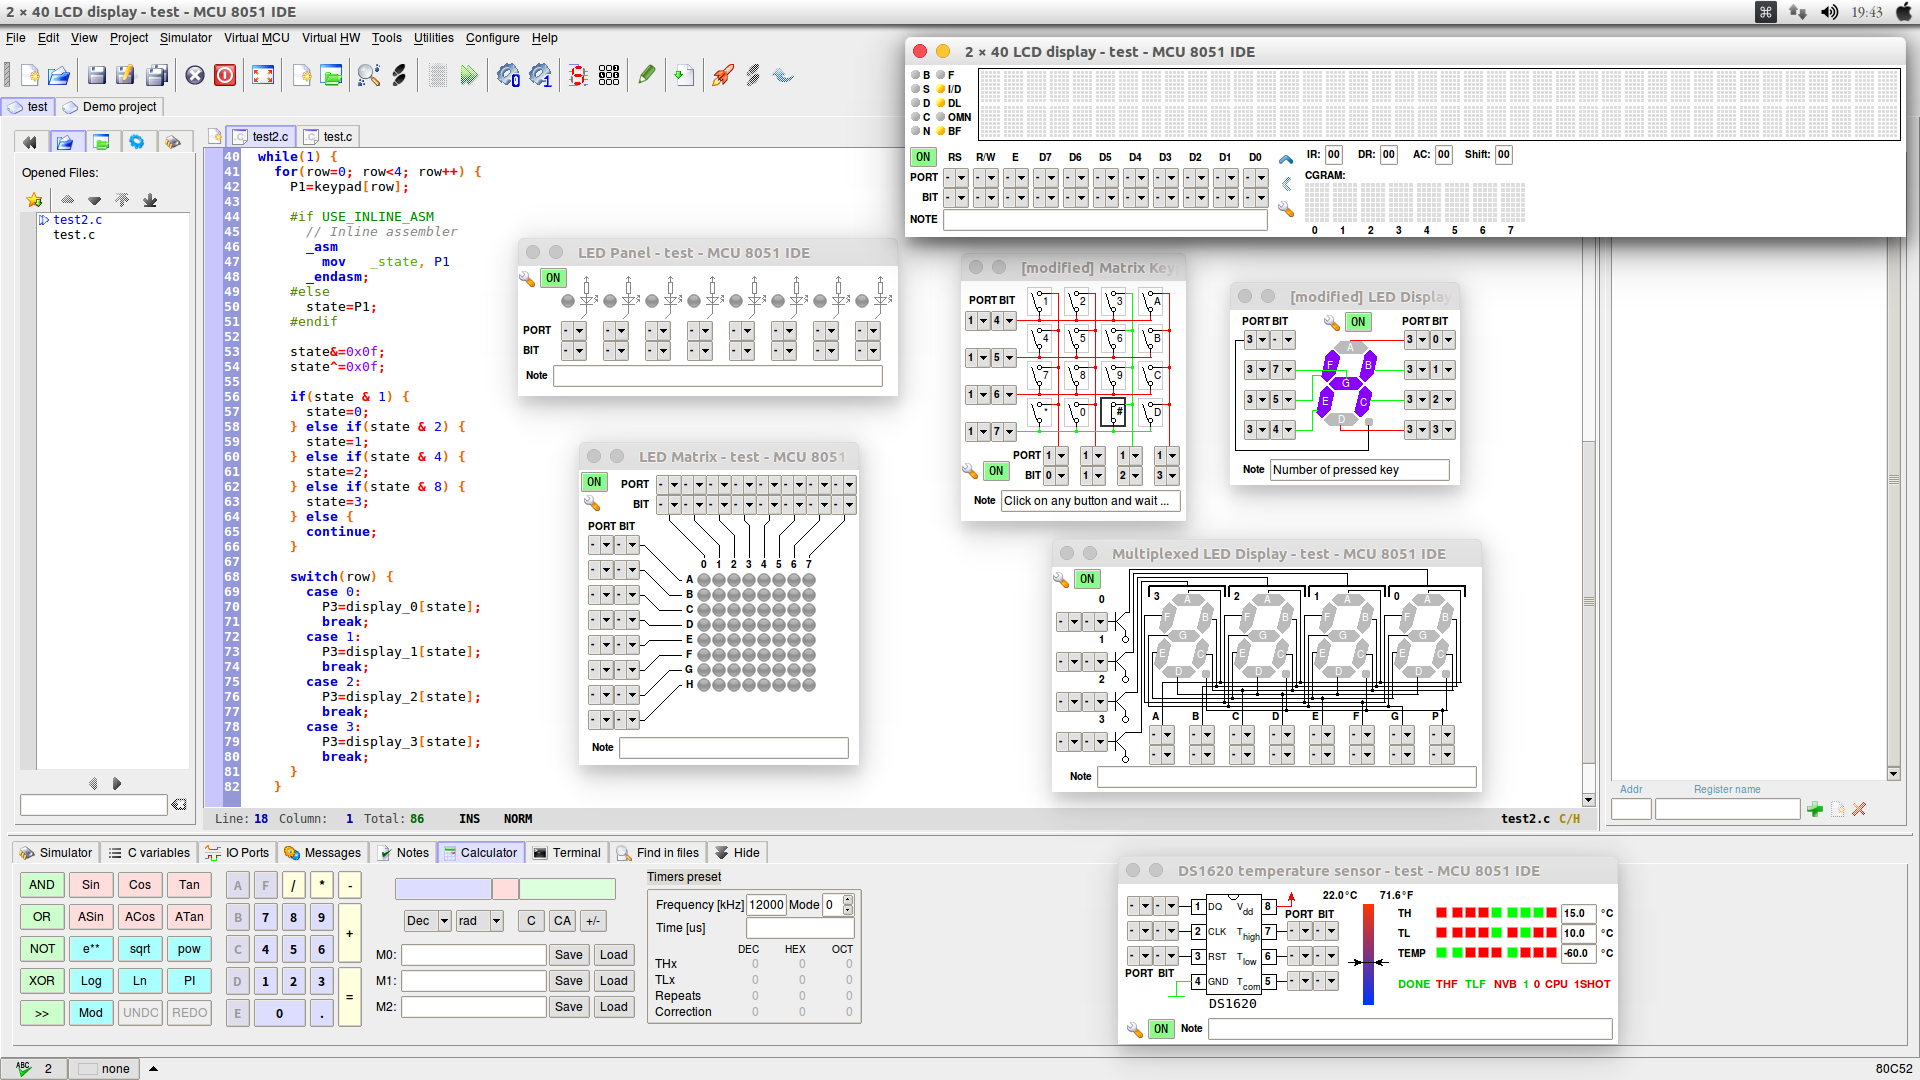Click Save button next to M0
The width and height of the screenshot is (1920, 1080).
pyautogui.click(x=569, y=955)
